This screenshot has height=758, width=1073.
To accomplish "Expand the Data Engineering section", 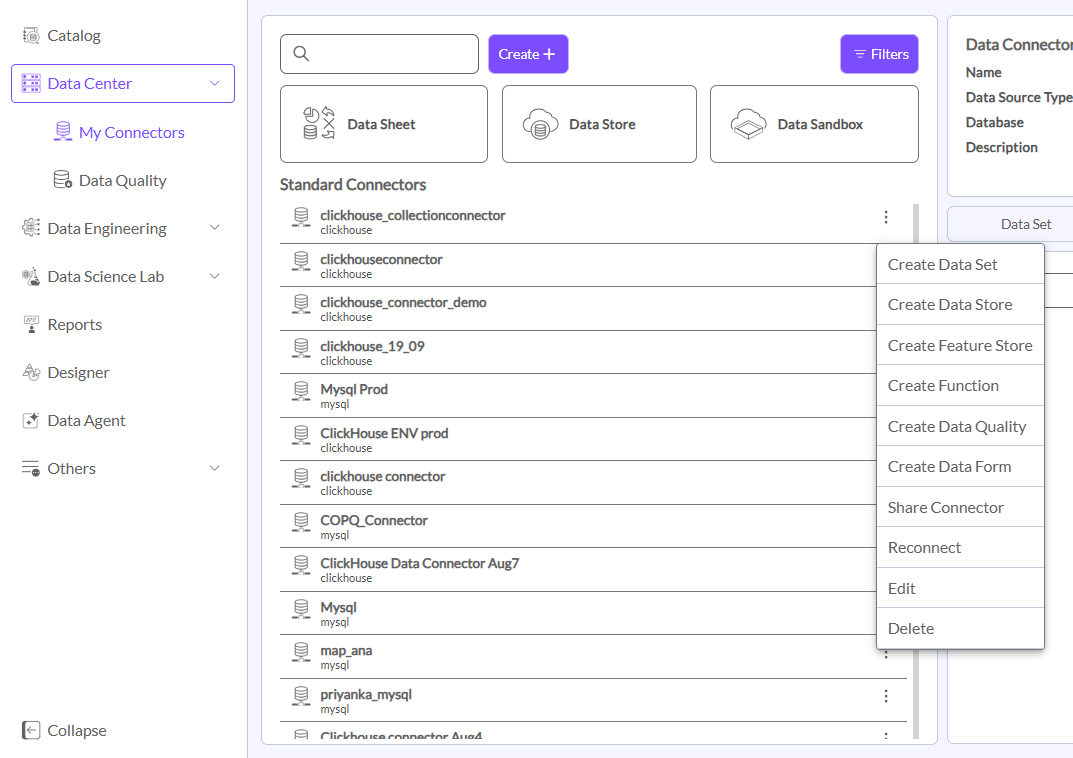I will click(x=214, y=229).
